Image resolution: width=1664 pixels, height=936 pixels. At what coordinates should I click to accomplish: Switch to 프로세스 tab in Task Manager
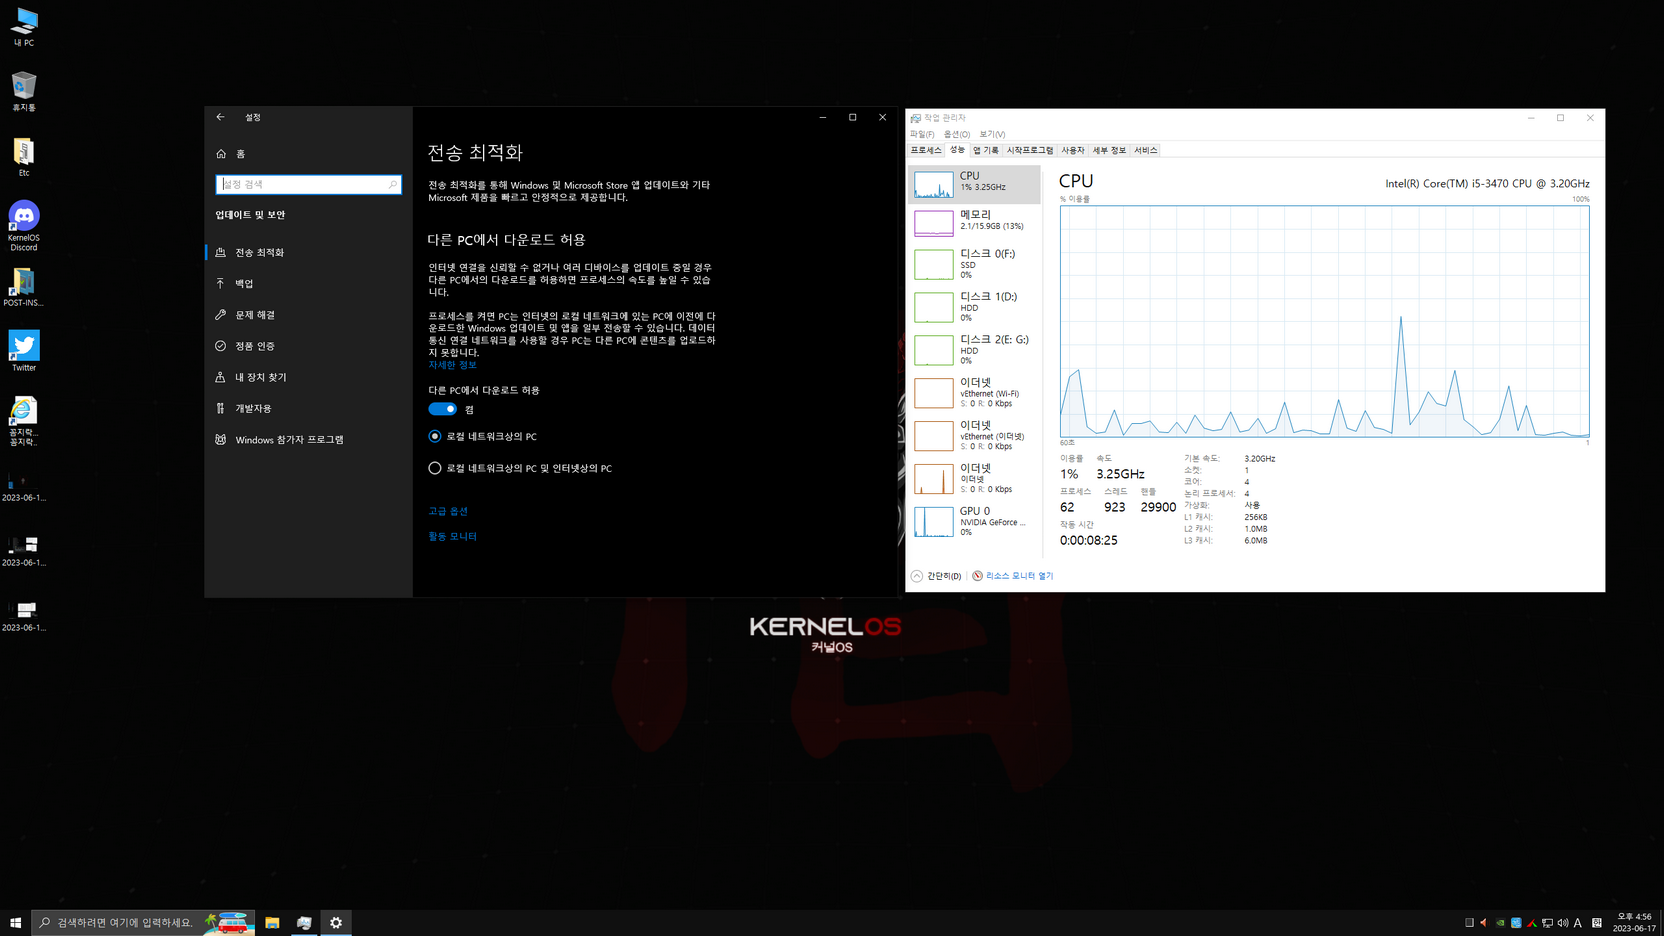tap(926, 150)
